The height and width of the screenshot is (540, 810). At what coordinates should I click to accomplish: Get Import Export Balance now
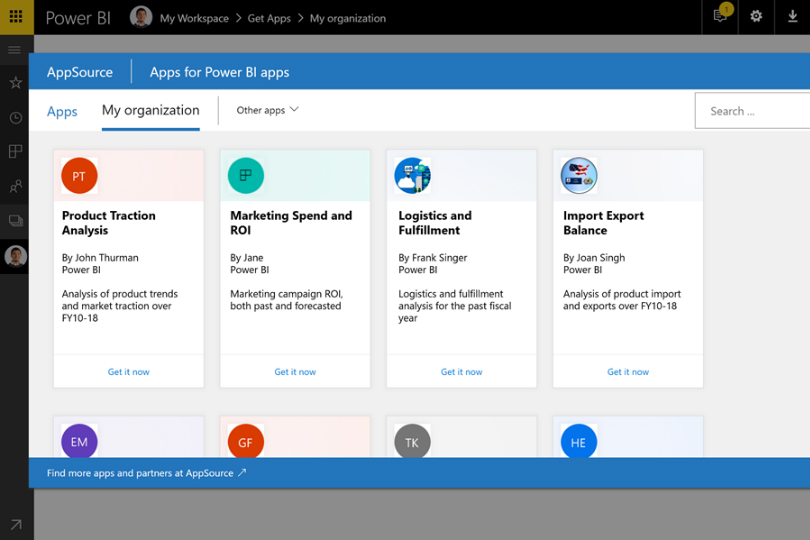coord(628,372)
